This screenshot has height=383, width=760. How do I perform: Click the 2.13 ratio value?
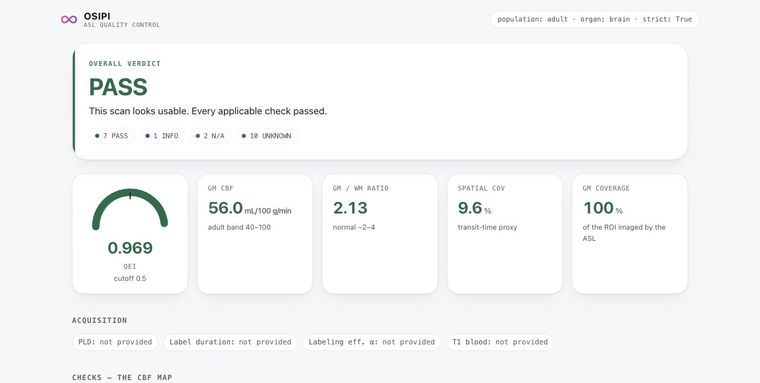[x=350, y=208]
